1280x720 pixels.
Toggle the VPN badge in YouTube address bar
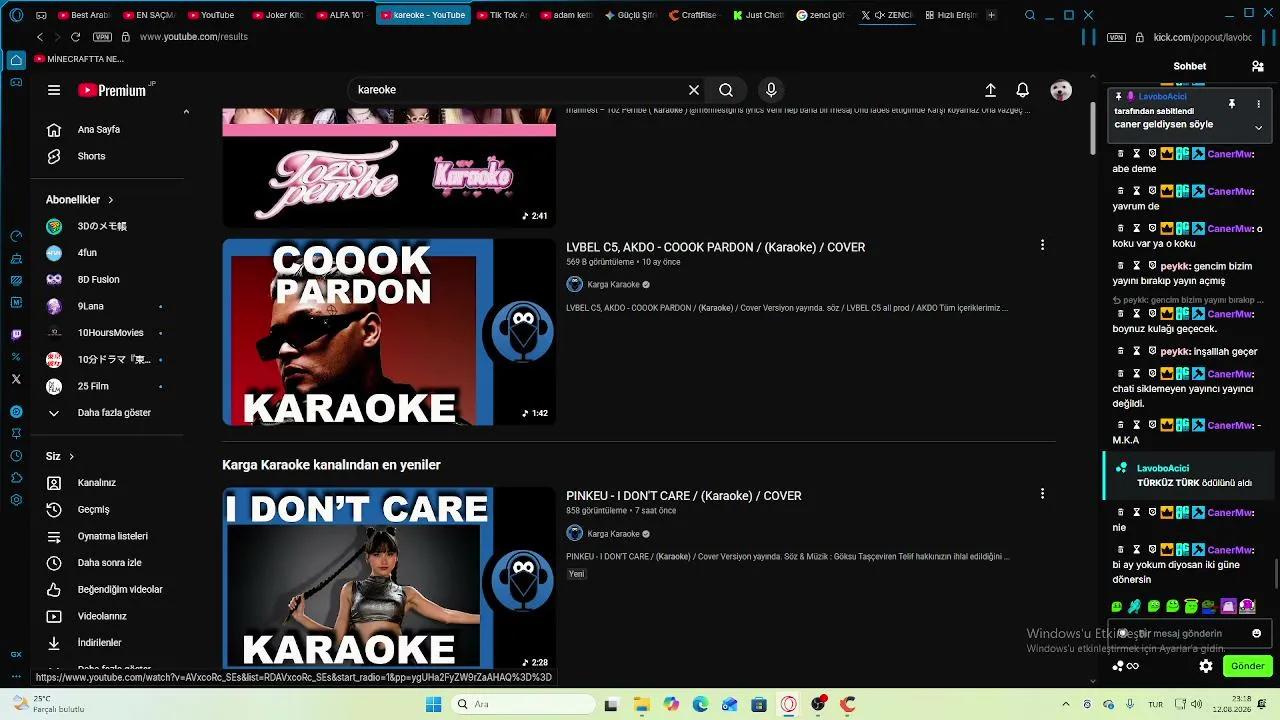pos(102,37)
